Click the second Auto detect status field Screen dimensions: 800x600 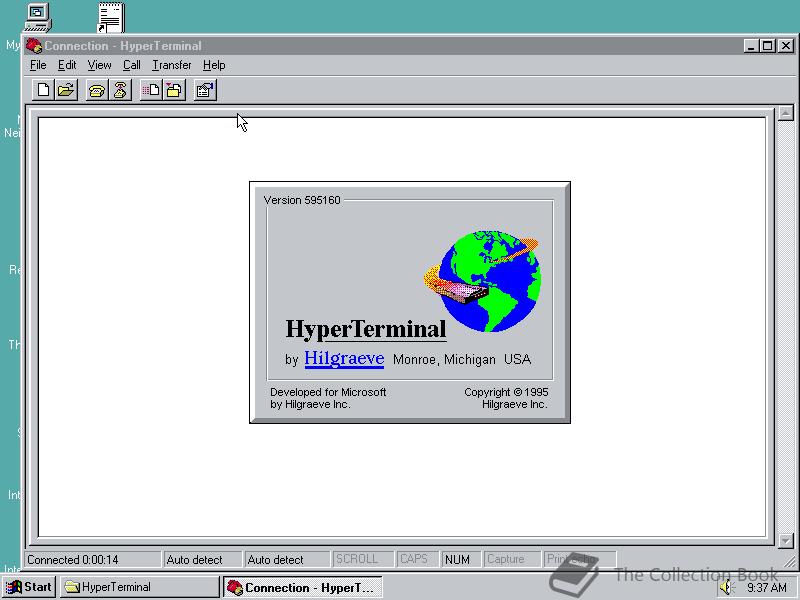point(287,560)
